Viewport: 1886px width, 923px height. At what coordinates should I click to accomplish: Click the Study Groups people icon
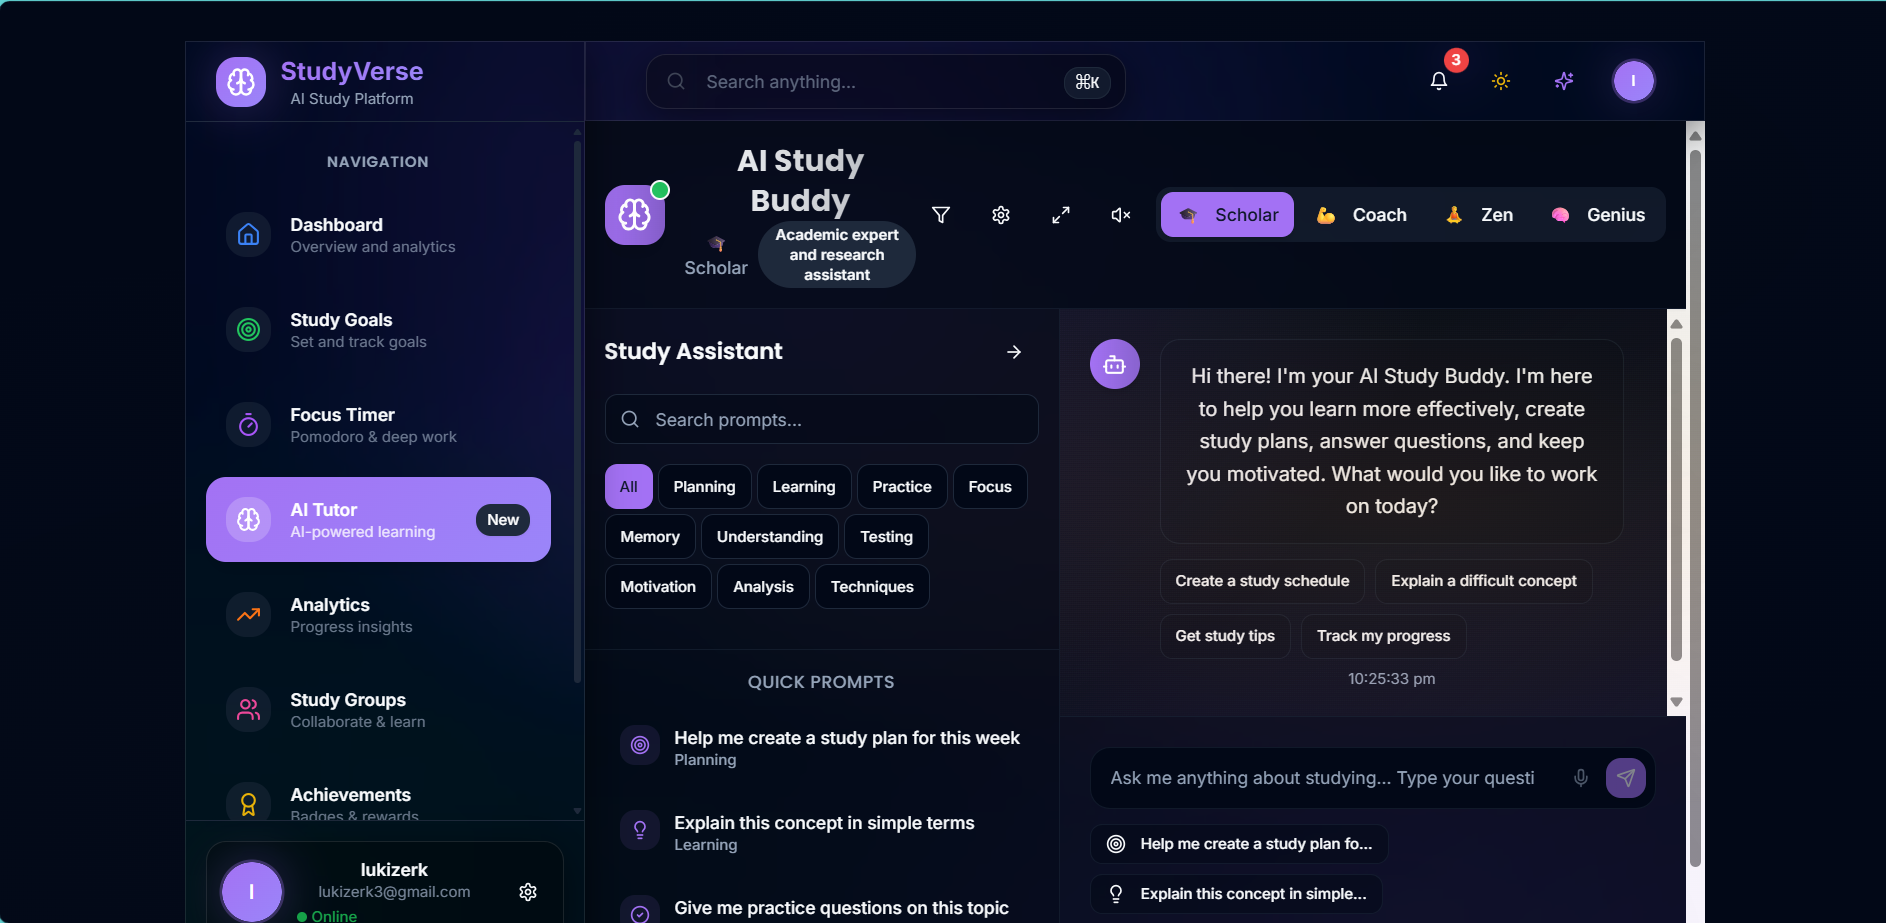(x=249, y=710)
